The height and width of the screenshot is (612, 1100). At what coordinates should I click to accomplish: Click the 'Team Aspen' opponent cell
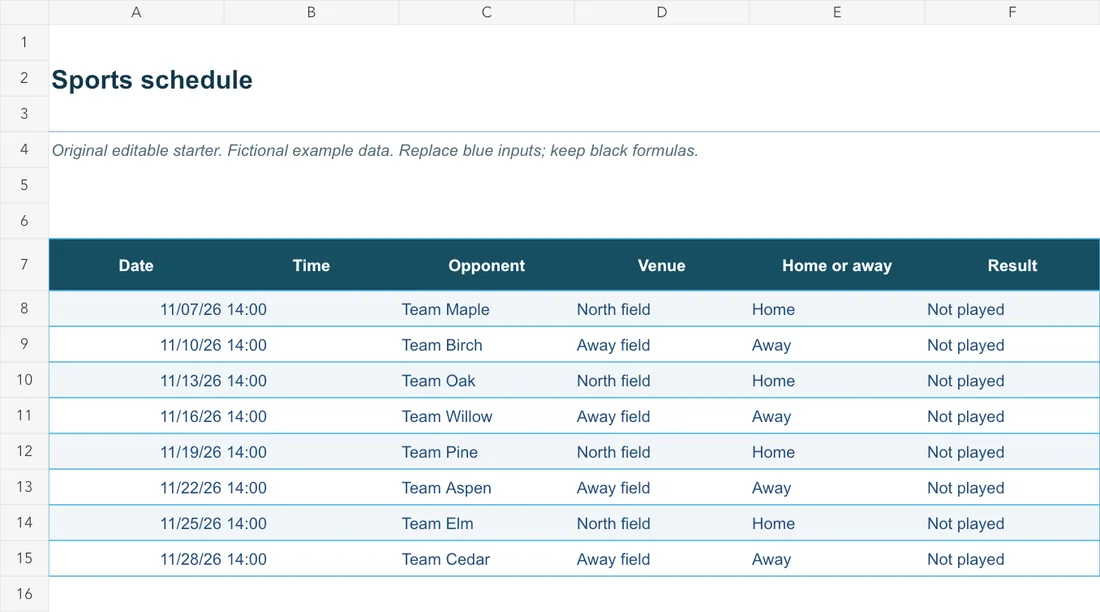pyautogui.click(x=486, y=488)
